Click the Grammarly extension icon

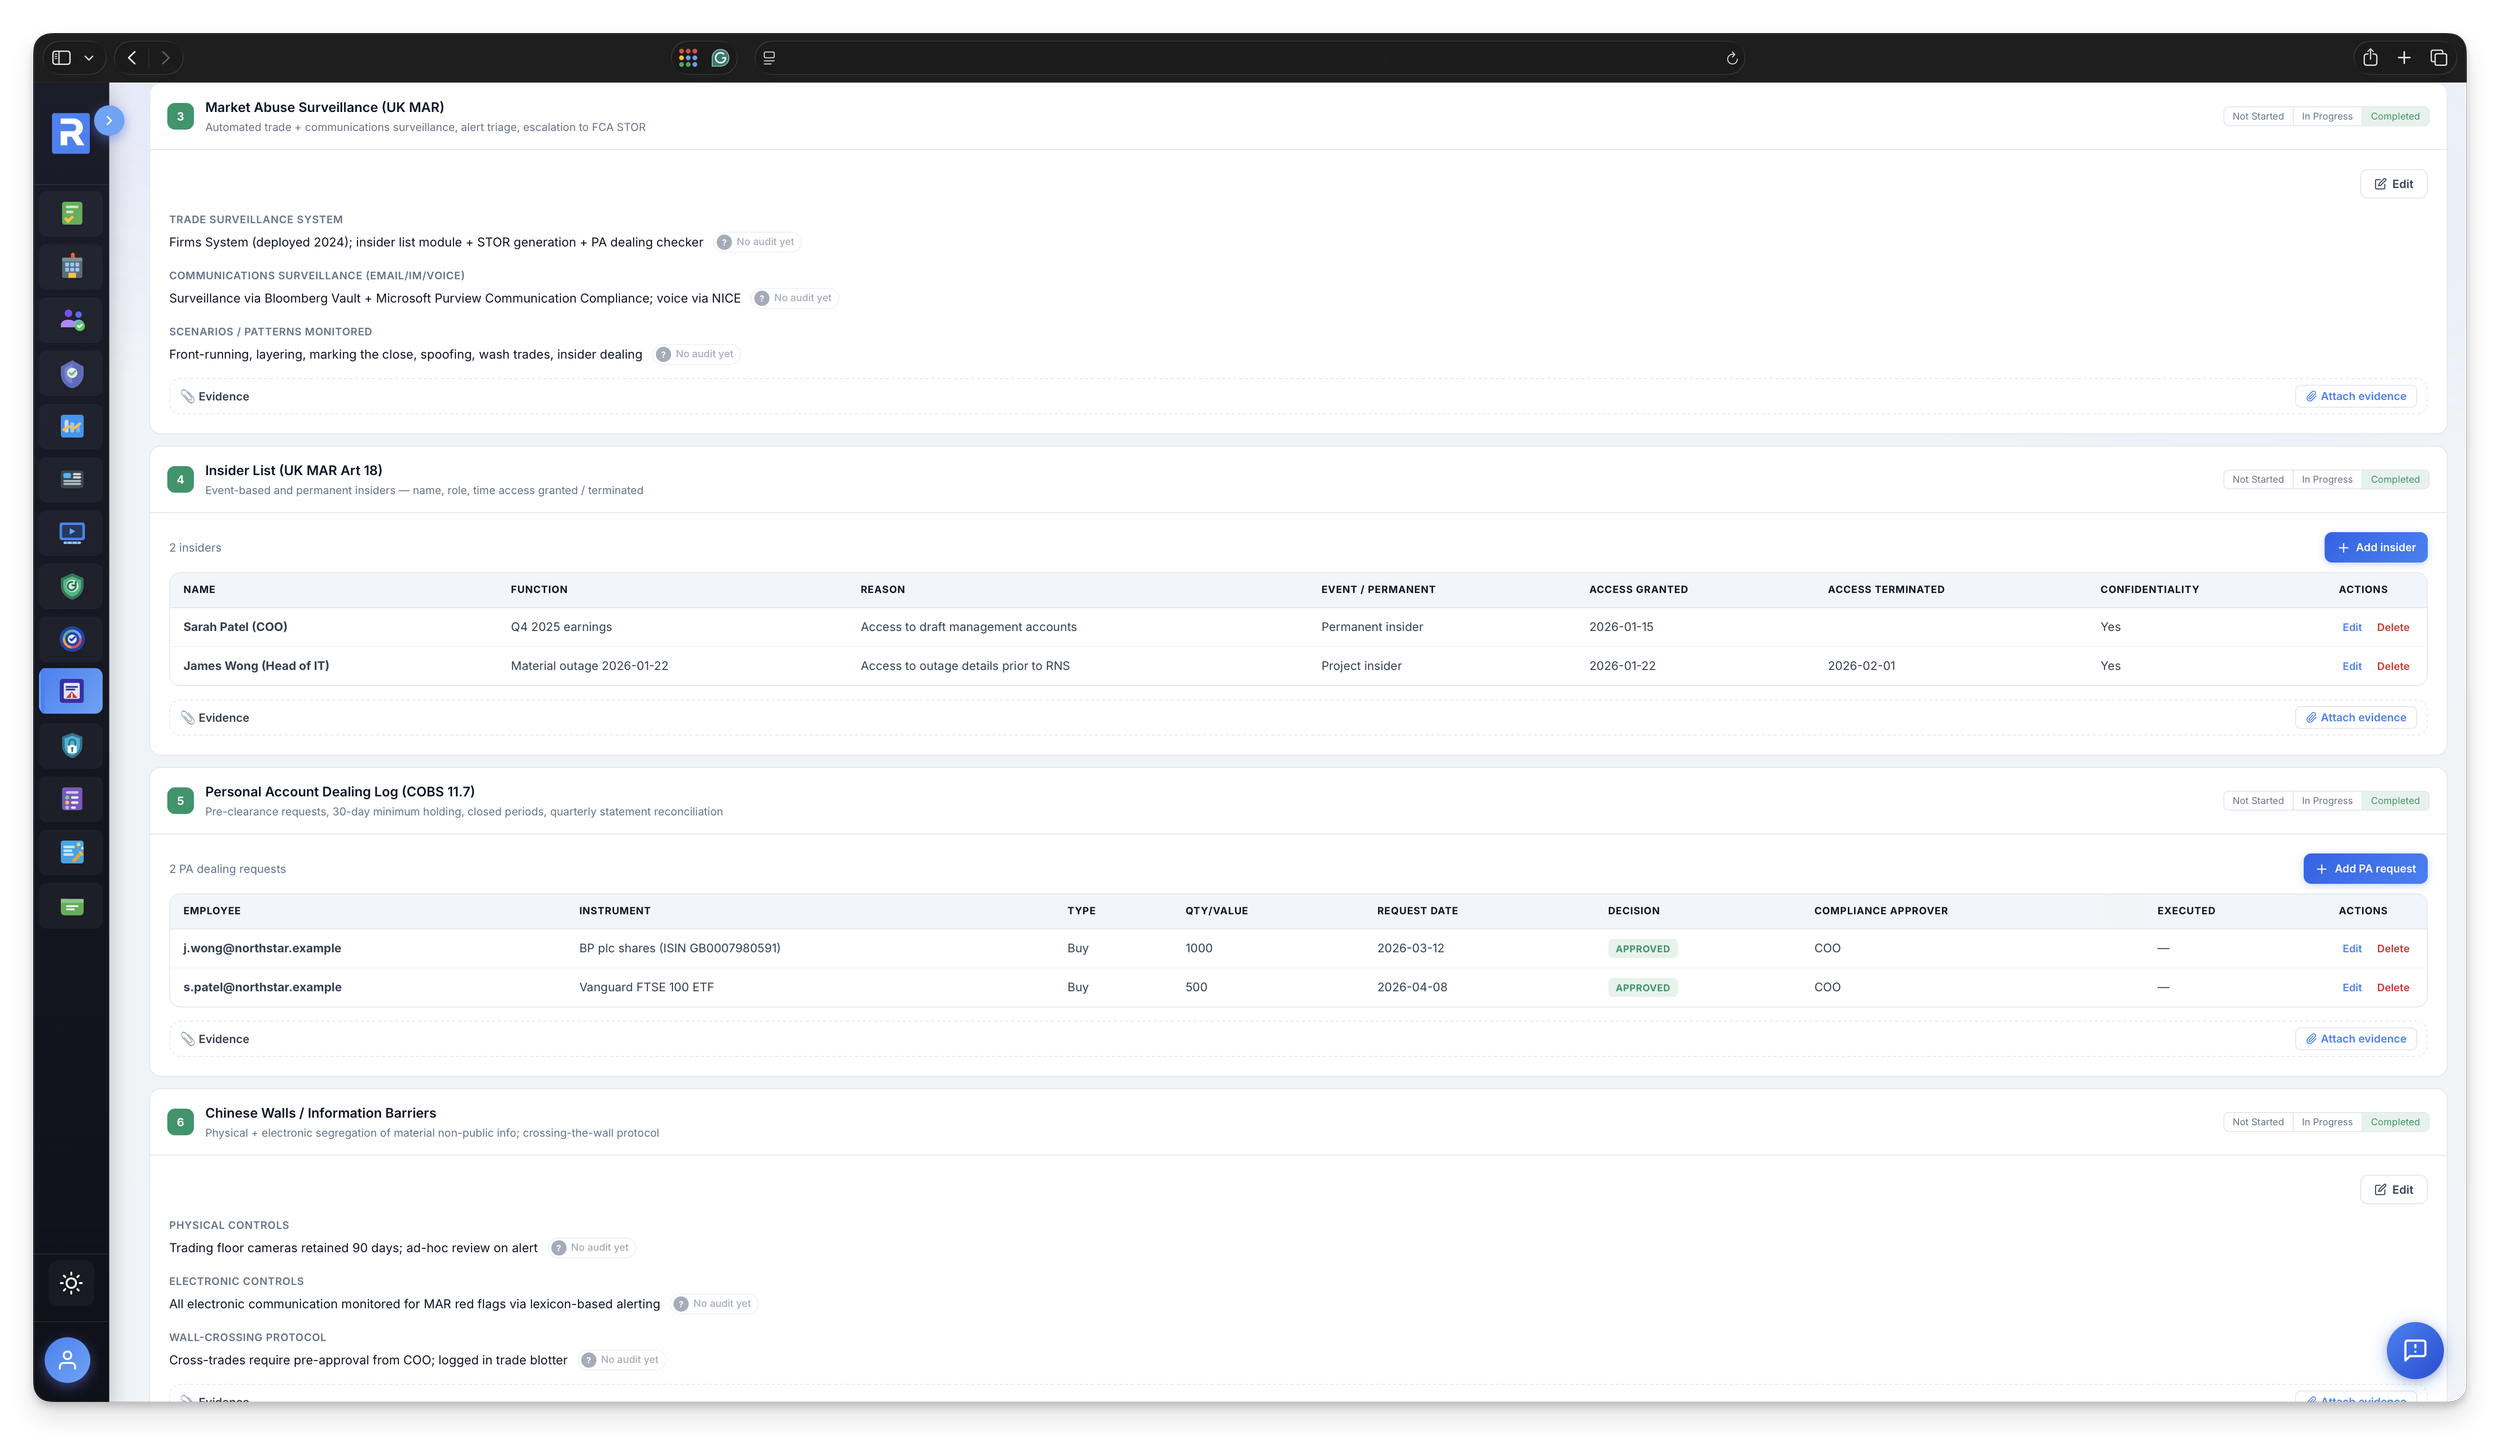pos(720,58)
